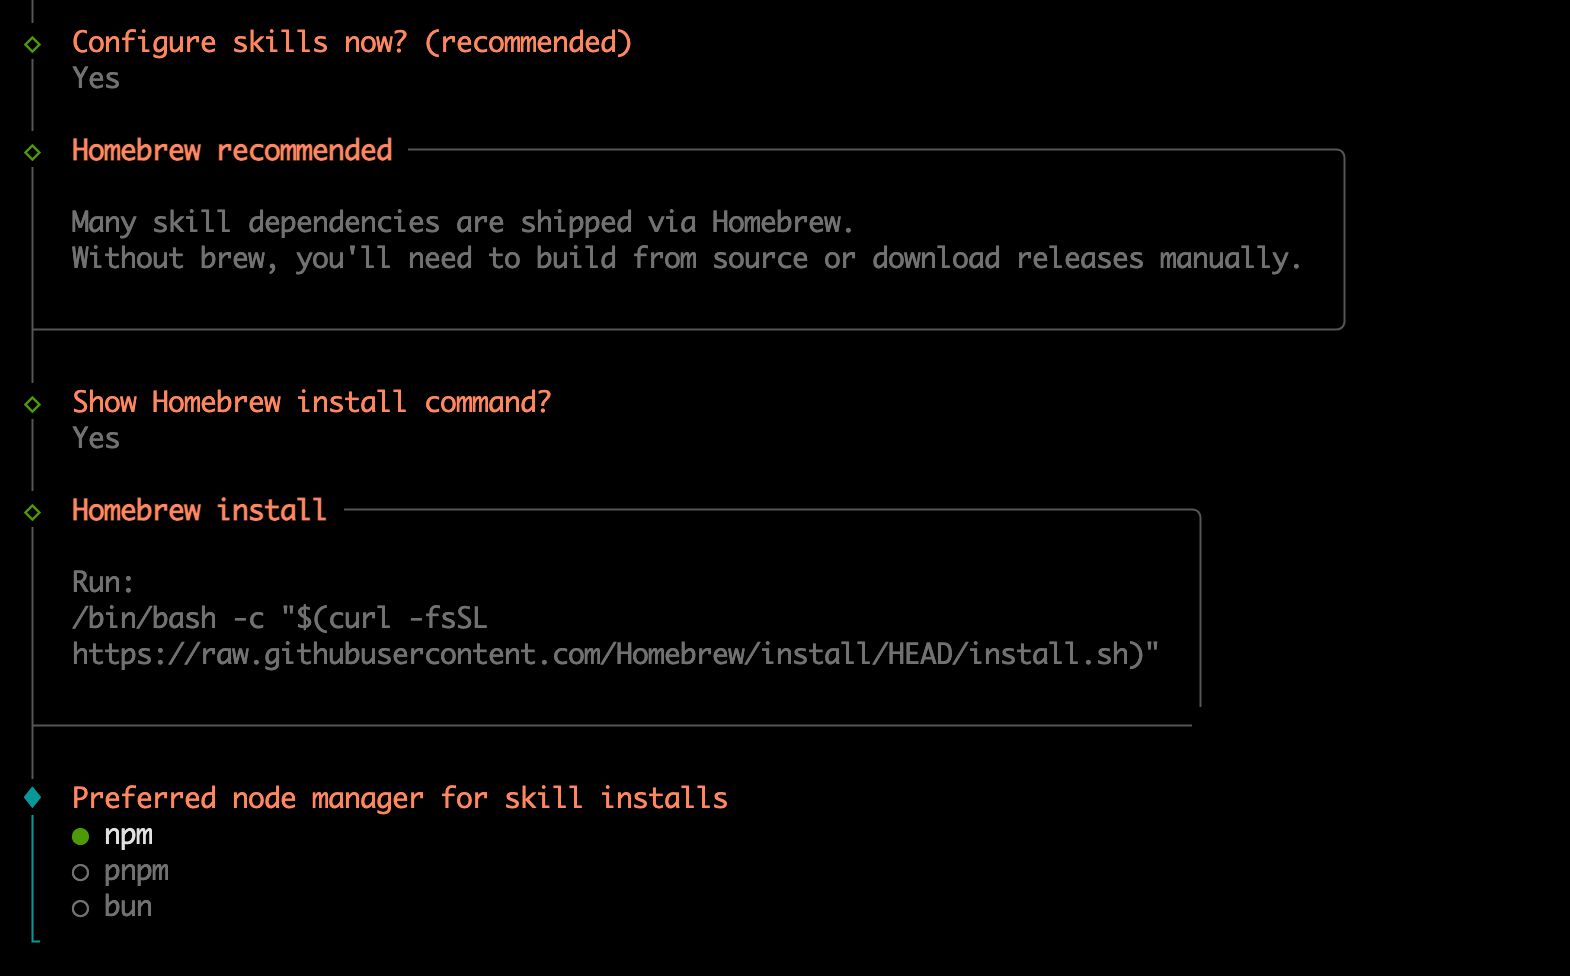Click the Yes answer under Show Homebrew install

coord(96,439)
